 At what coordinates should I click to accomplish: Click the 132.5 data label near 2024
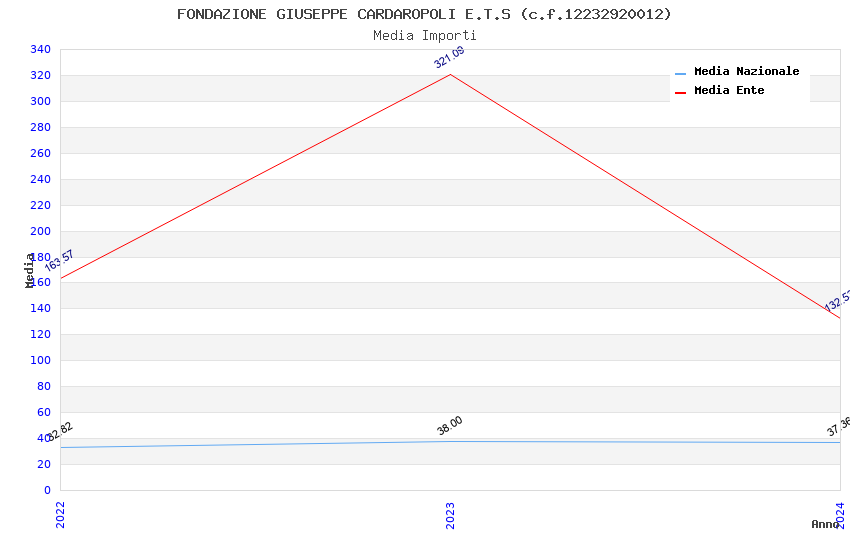click(837, 301)
